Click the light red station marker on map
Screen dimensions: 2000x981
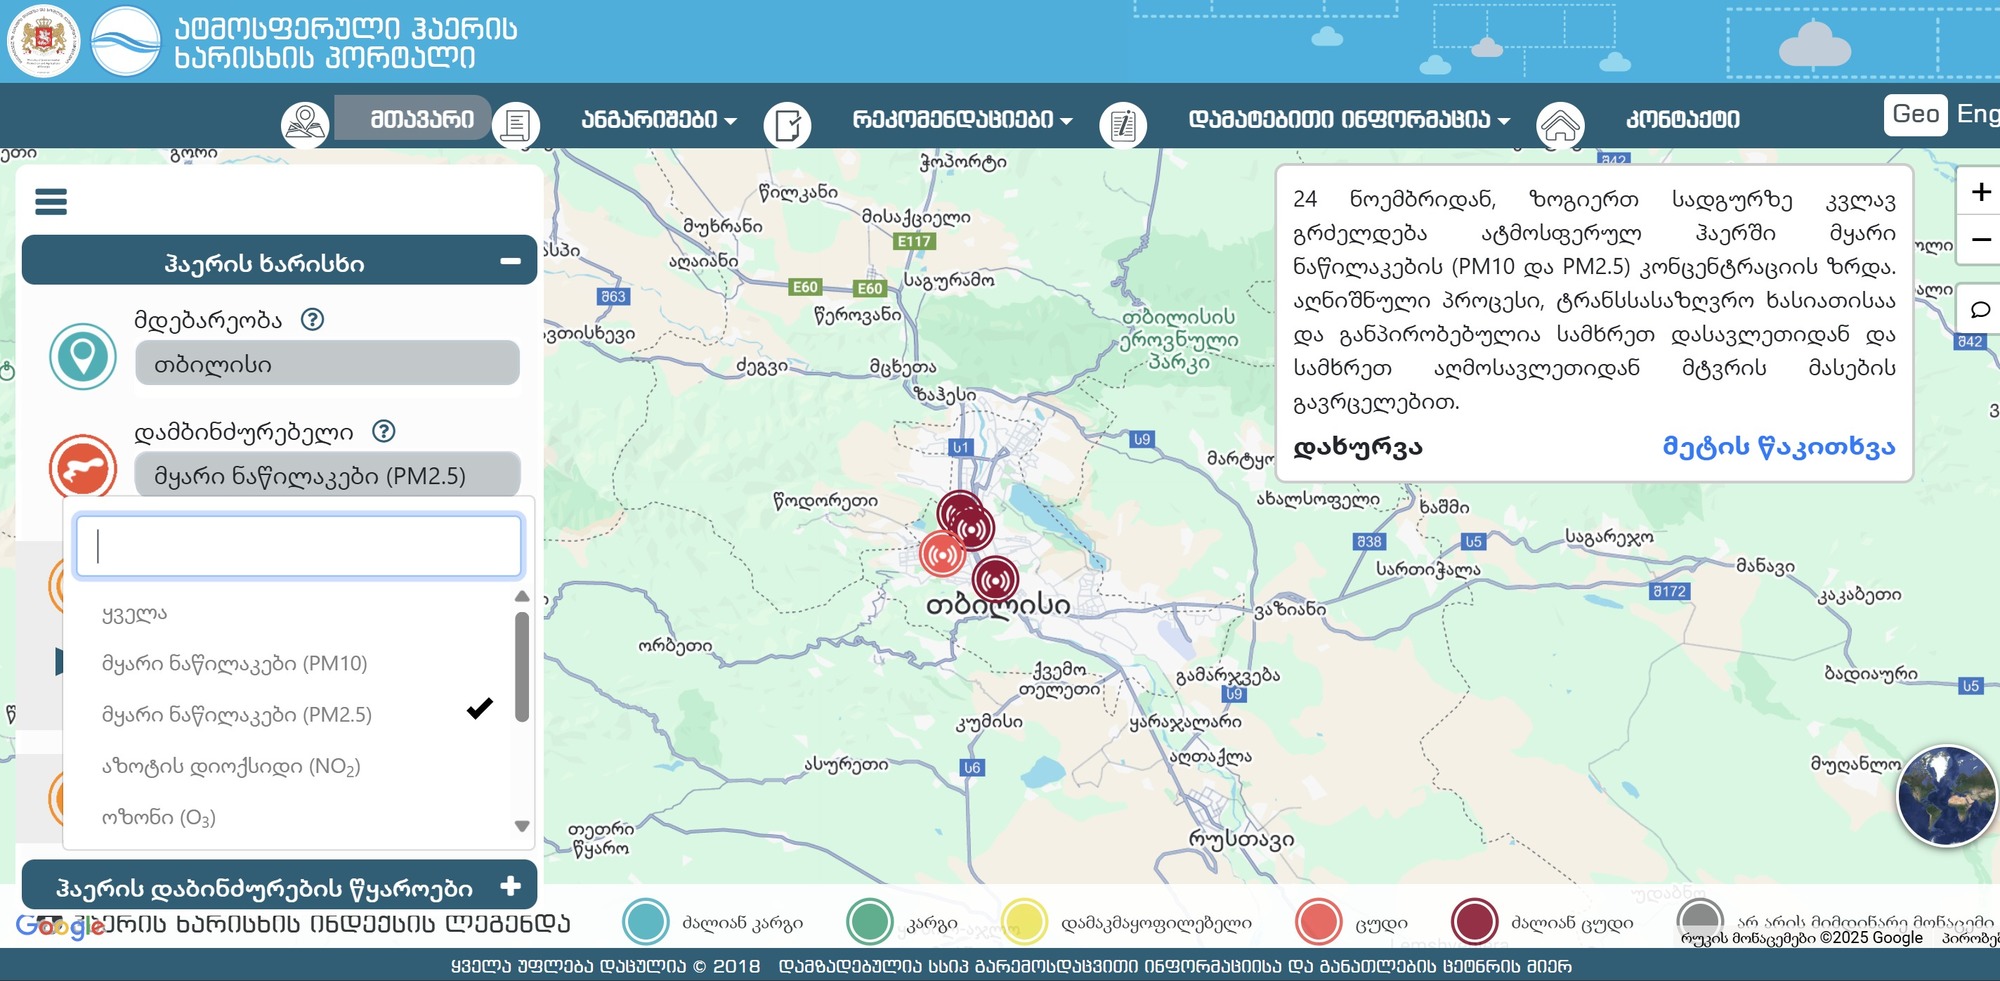(941, 553)
